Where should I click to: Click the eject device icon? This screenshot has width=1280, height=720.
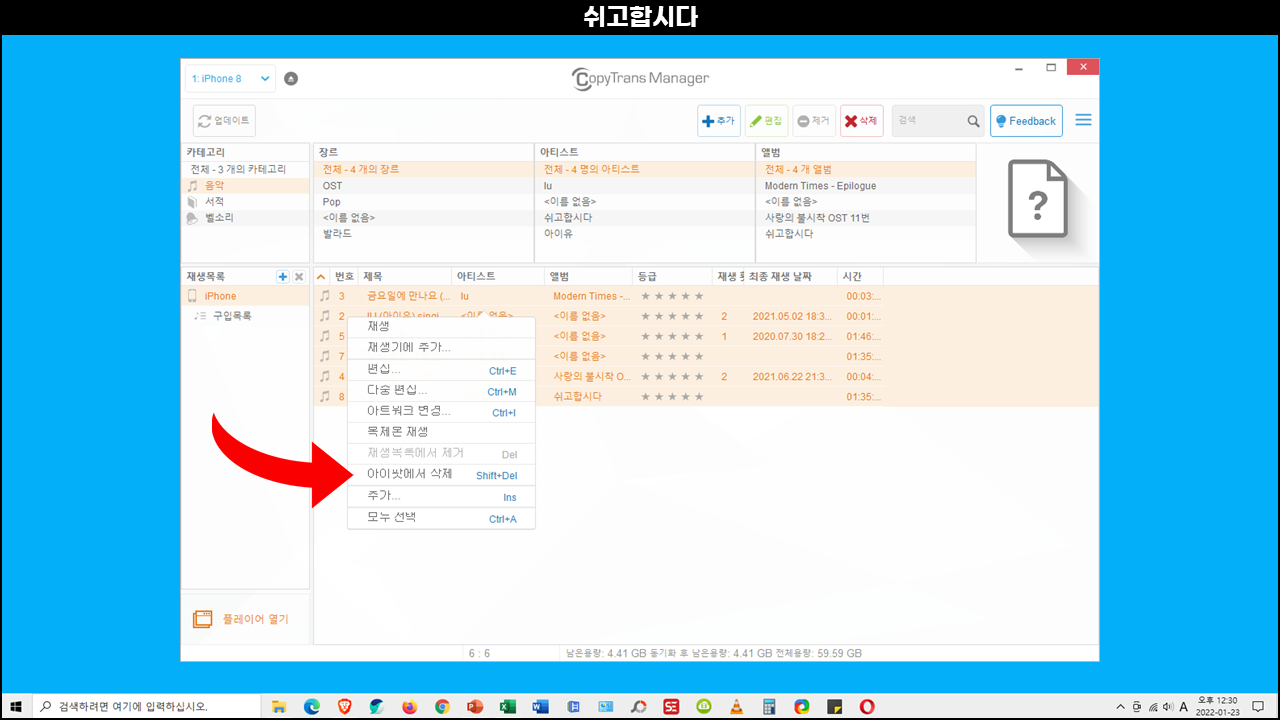tap(291, 78)
